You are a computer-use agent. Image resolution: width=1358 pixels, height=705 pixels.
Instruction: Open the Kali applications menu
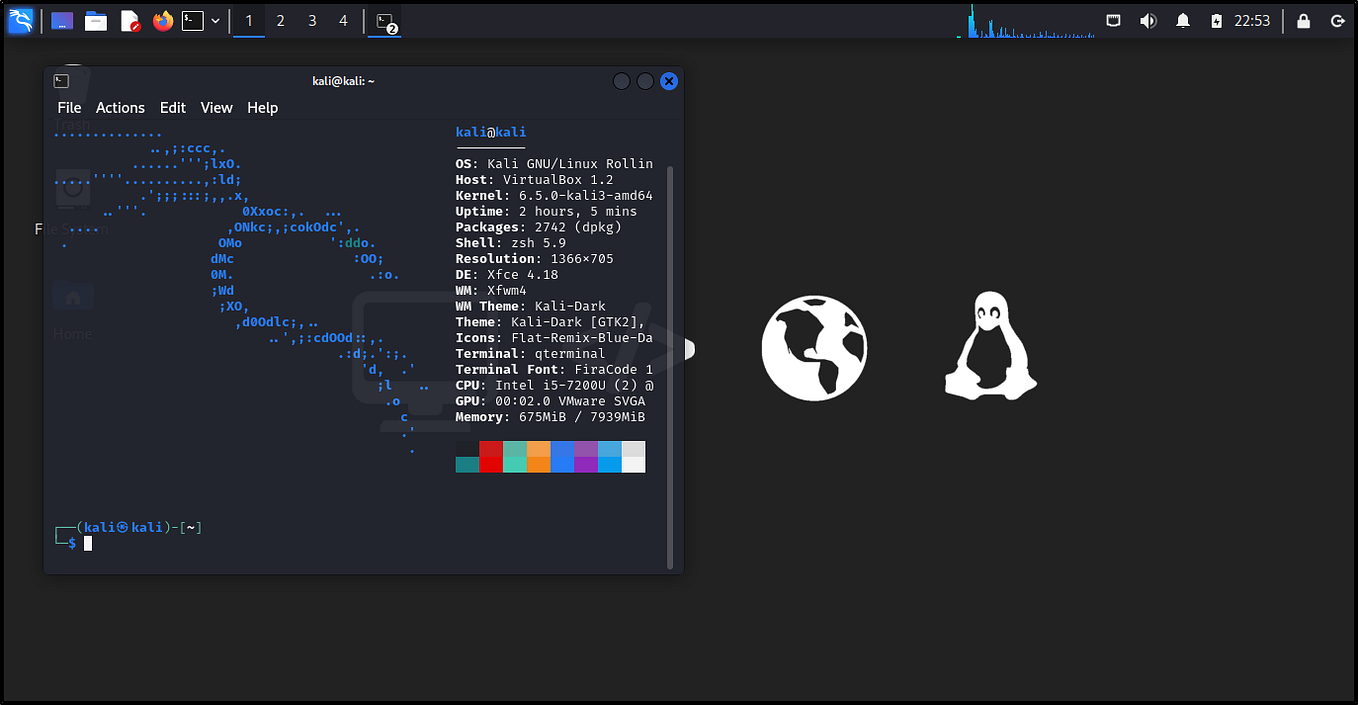tap(20, 20)
